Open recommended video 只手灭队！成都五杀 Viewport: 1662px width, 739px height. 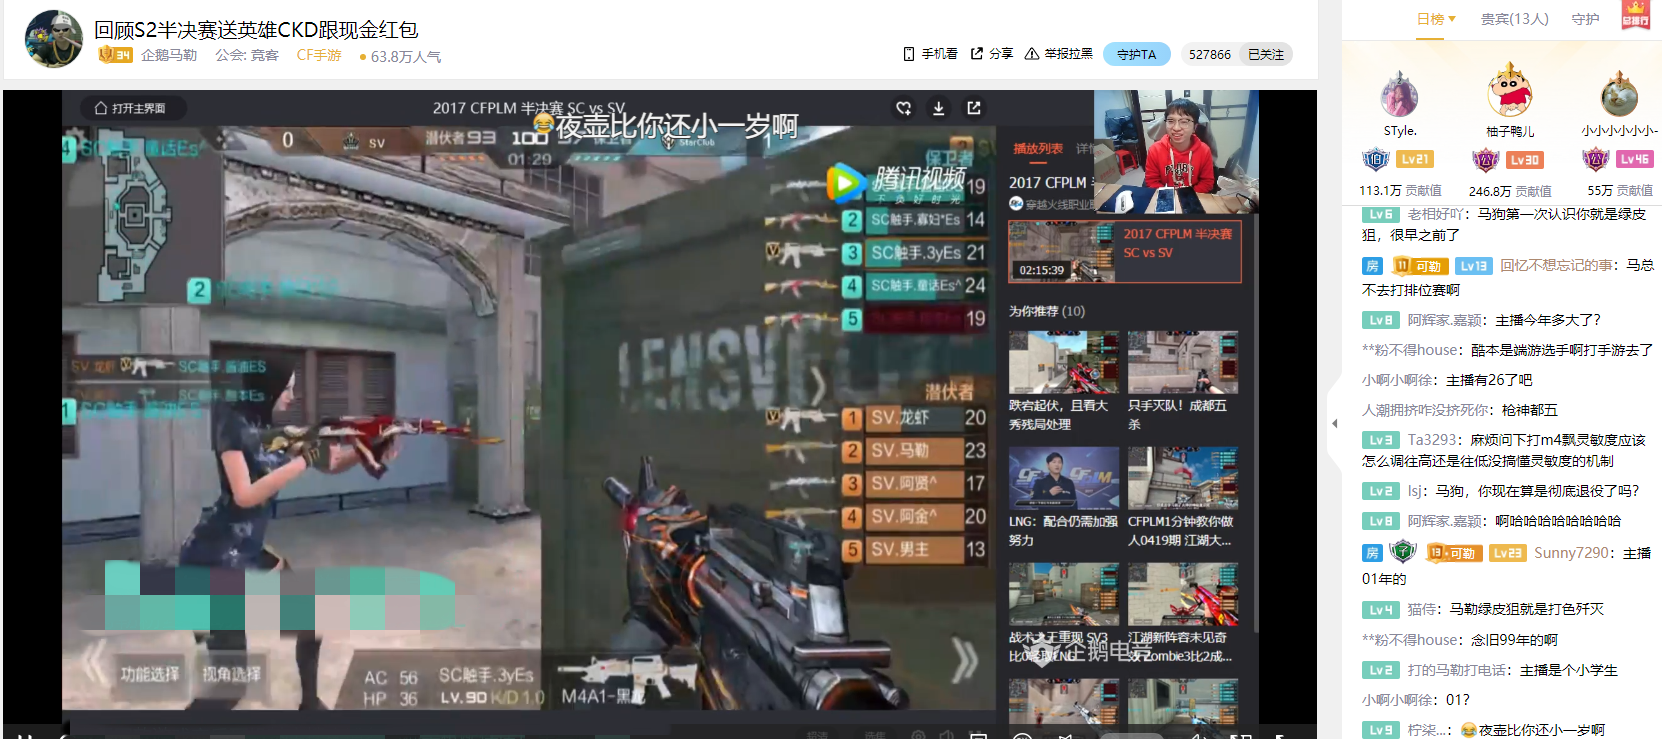pos(1183,381)
